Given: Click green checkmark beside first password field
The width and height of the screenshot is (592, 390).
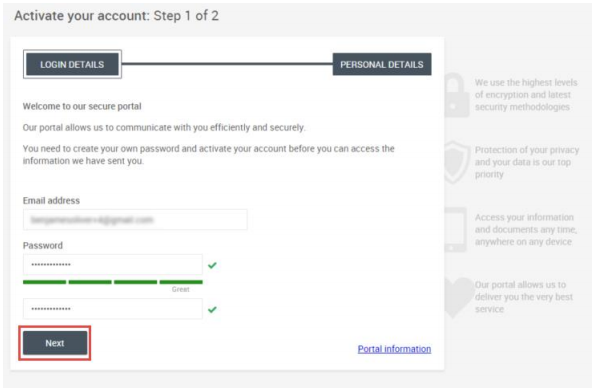Looking at the screenshot, I should tap(212, 265).
